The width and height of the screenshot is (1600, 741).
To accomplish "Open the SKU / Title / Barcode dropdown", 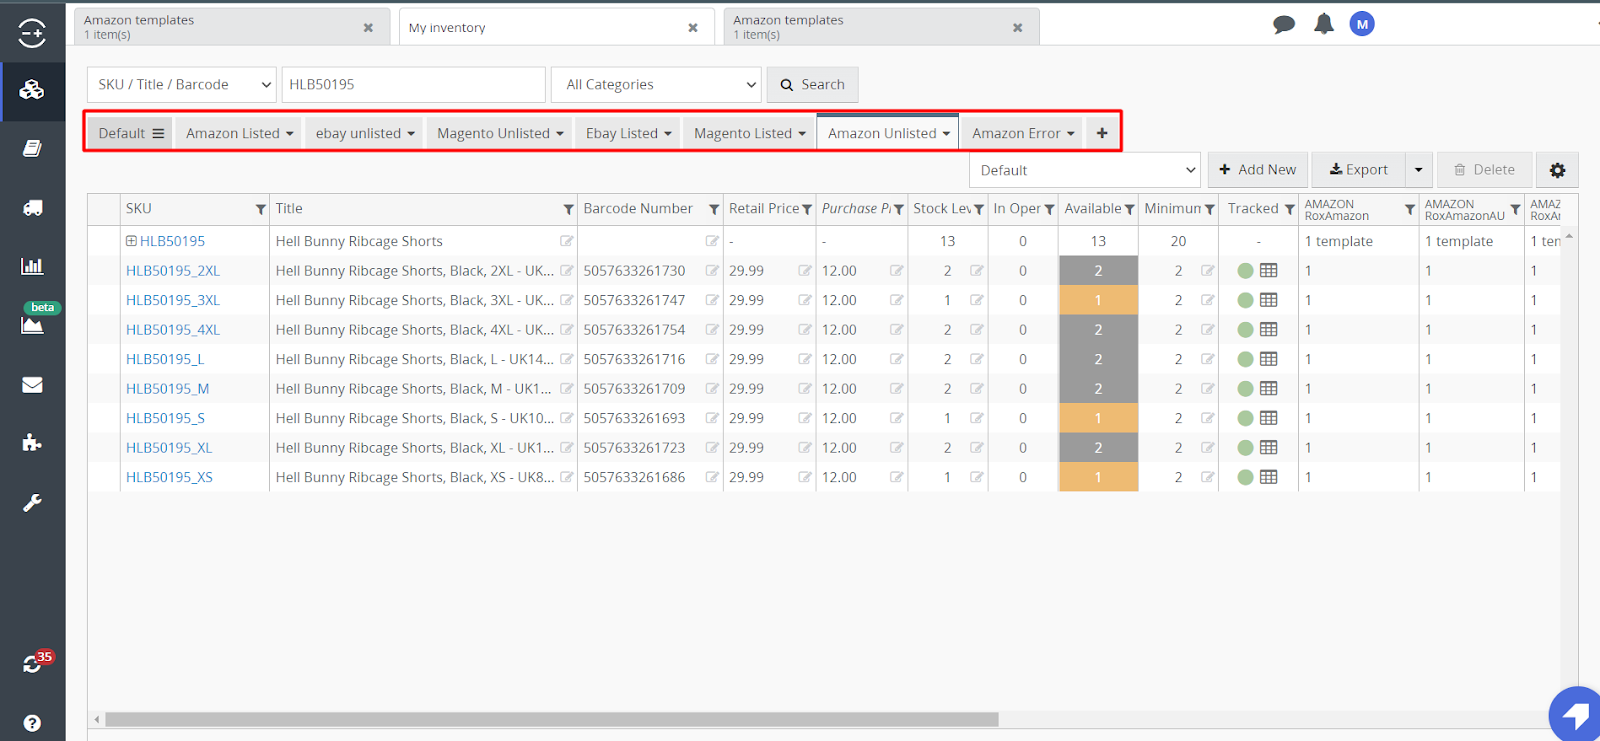I will tap(182, 85).
